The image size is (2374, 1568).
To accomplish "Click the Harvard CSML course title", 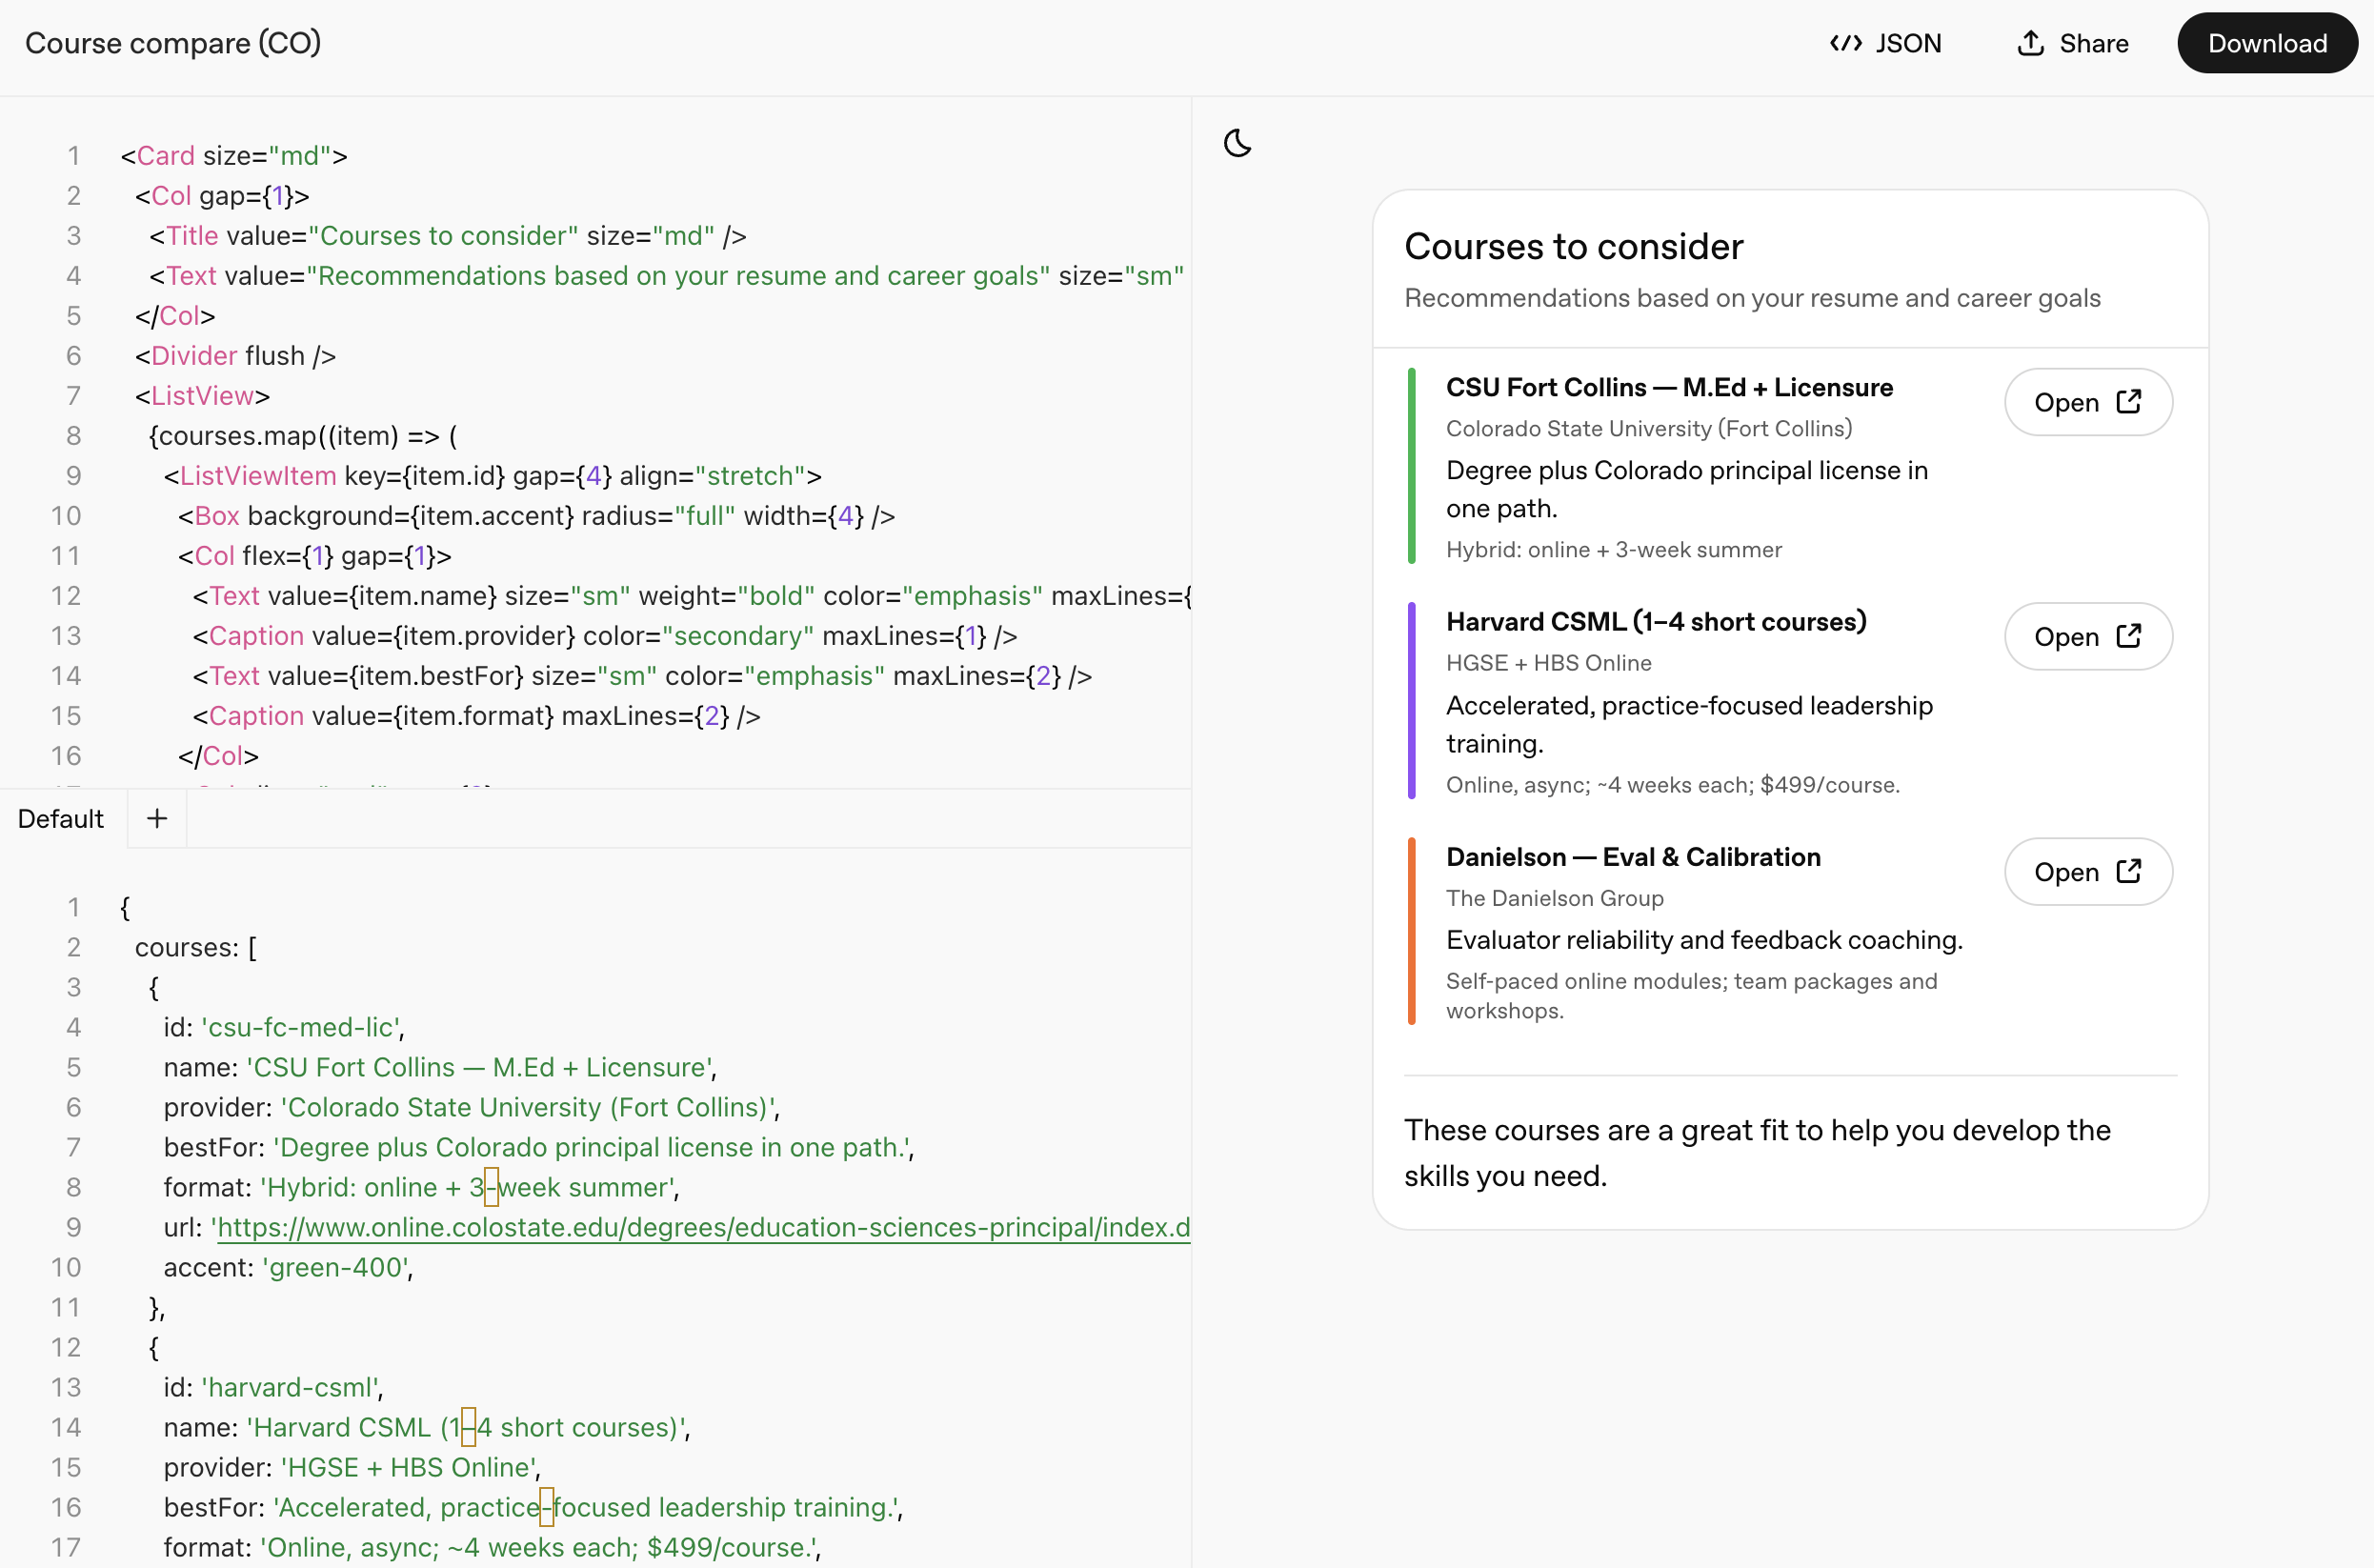I will click(x=1655, y=622).
